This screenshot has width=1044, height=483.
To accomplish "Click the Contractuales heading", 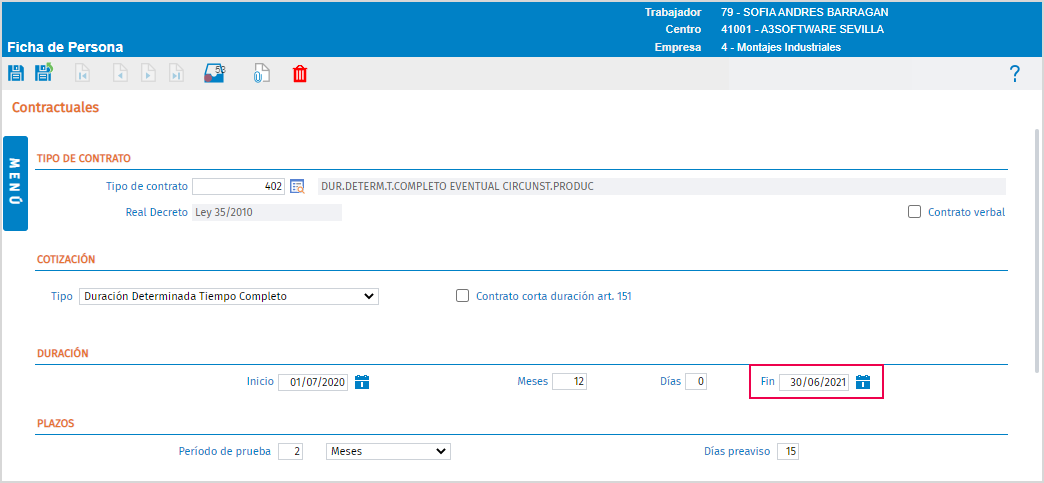I will (x=55, y=107).
